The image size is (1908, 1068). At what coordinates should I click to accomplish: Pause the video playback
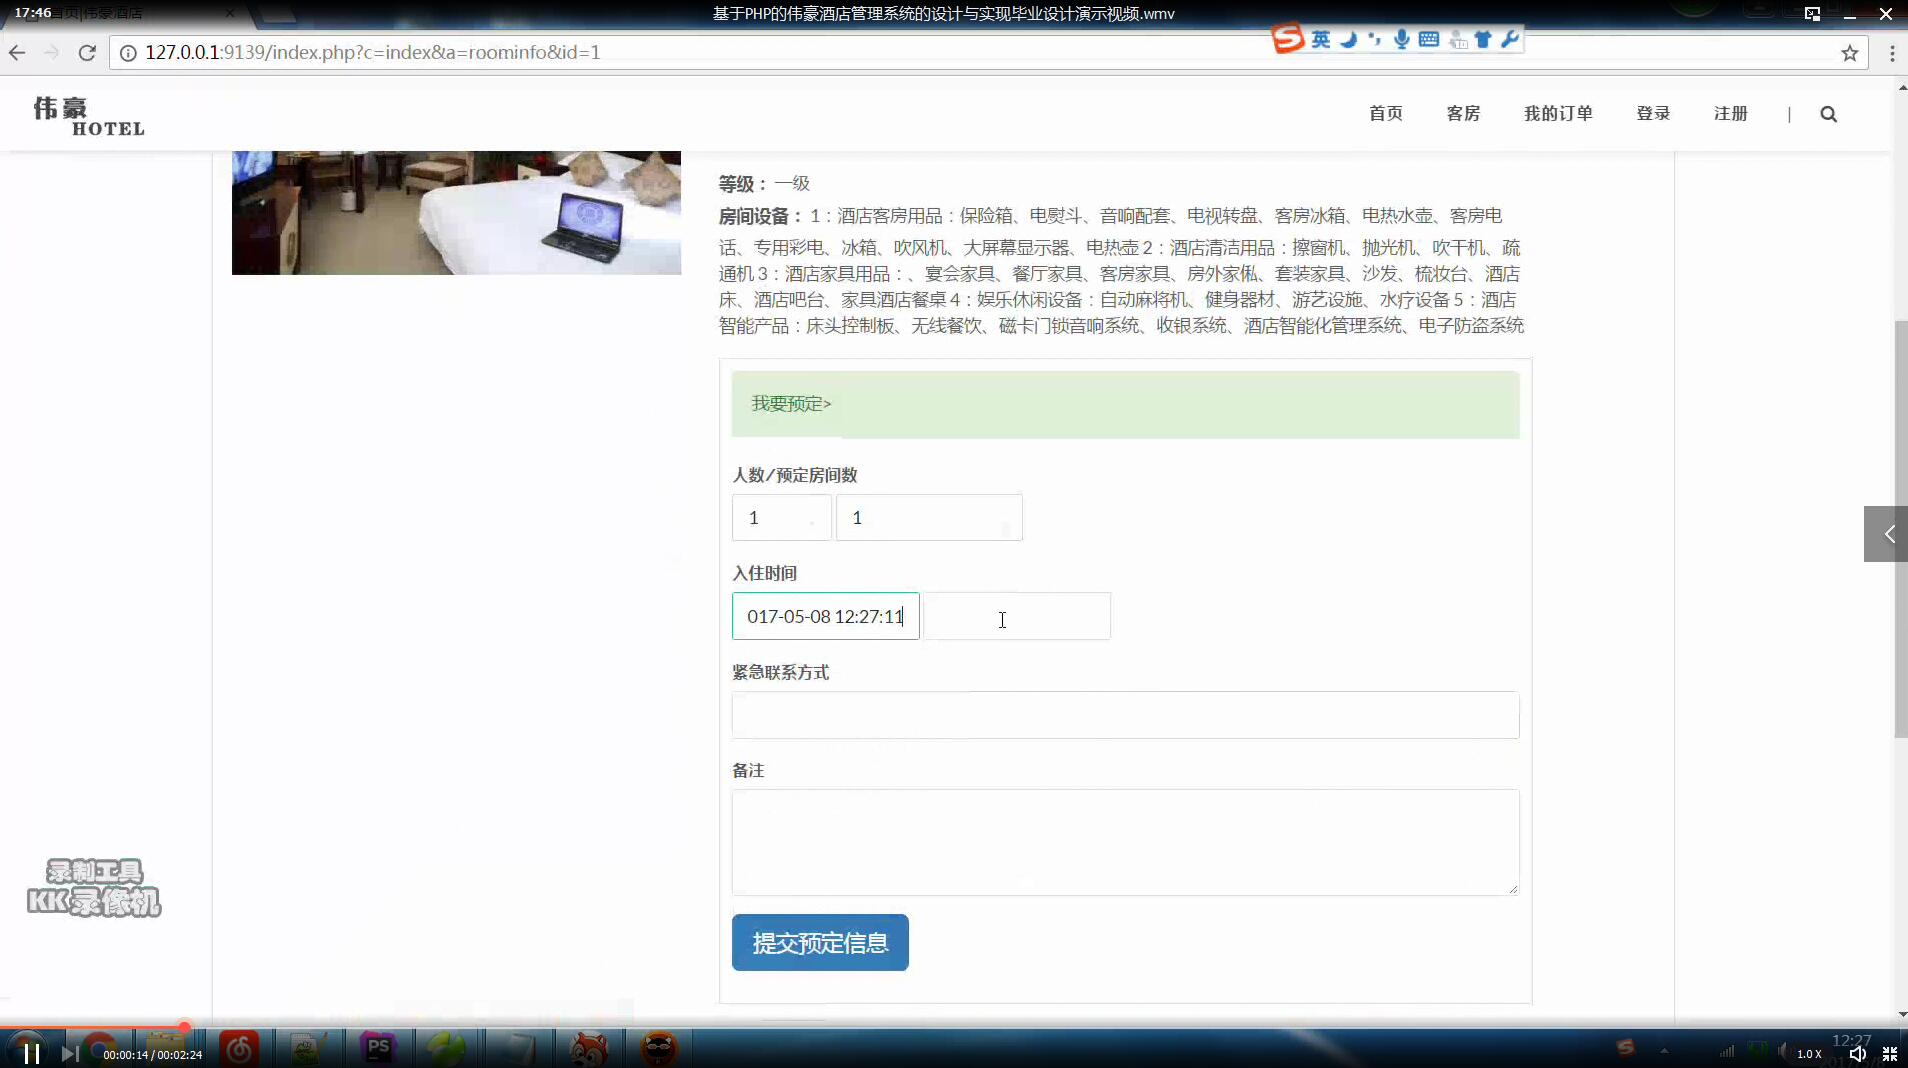coord(31,1053)
